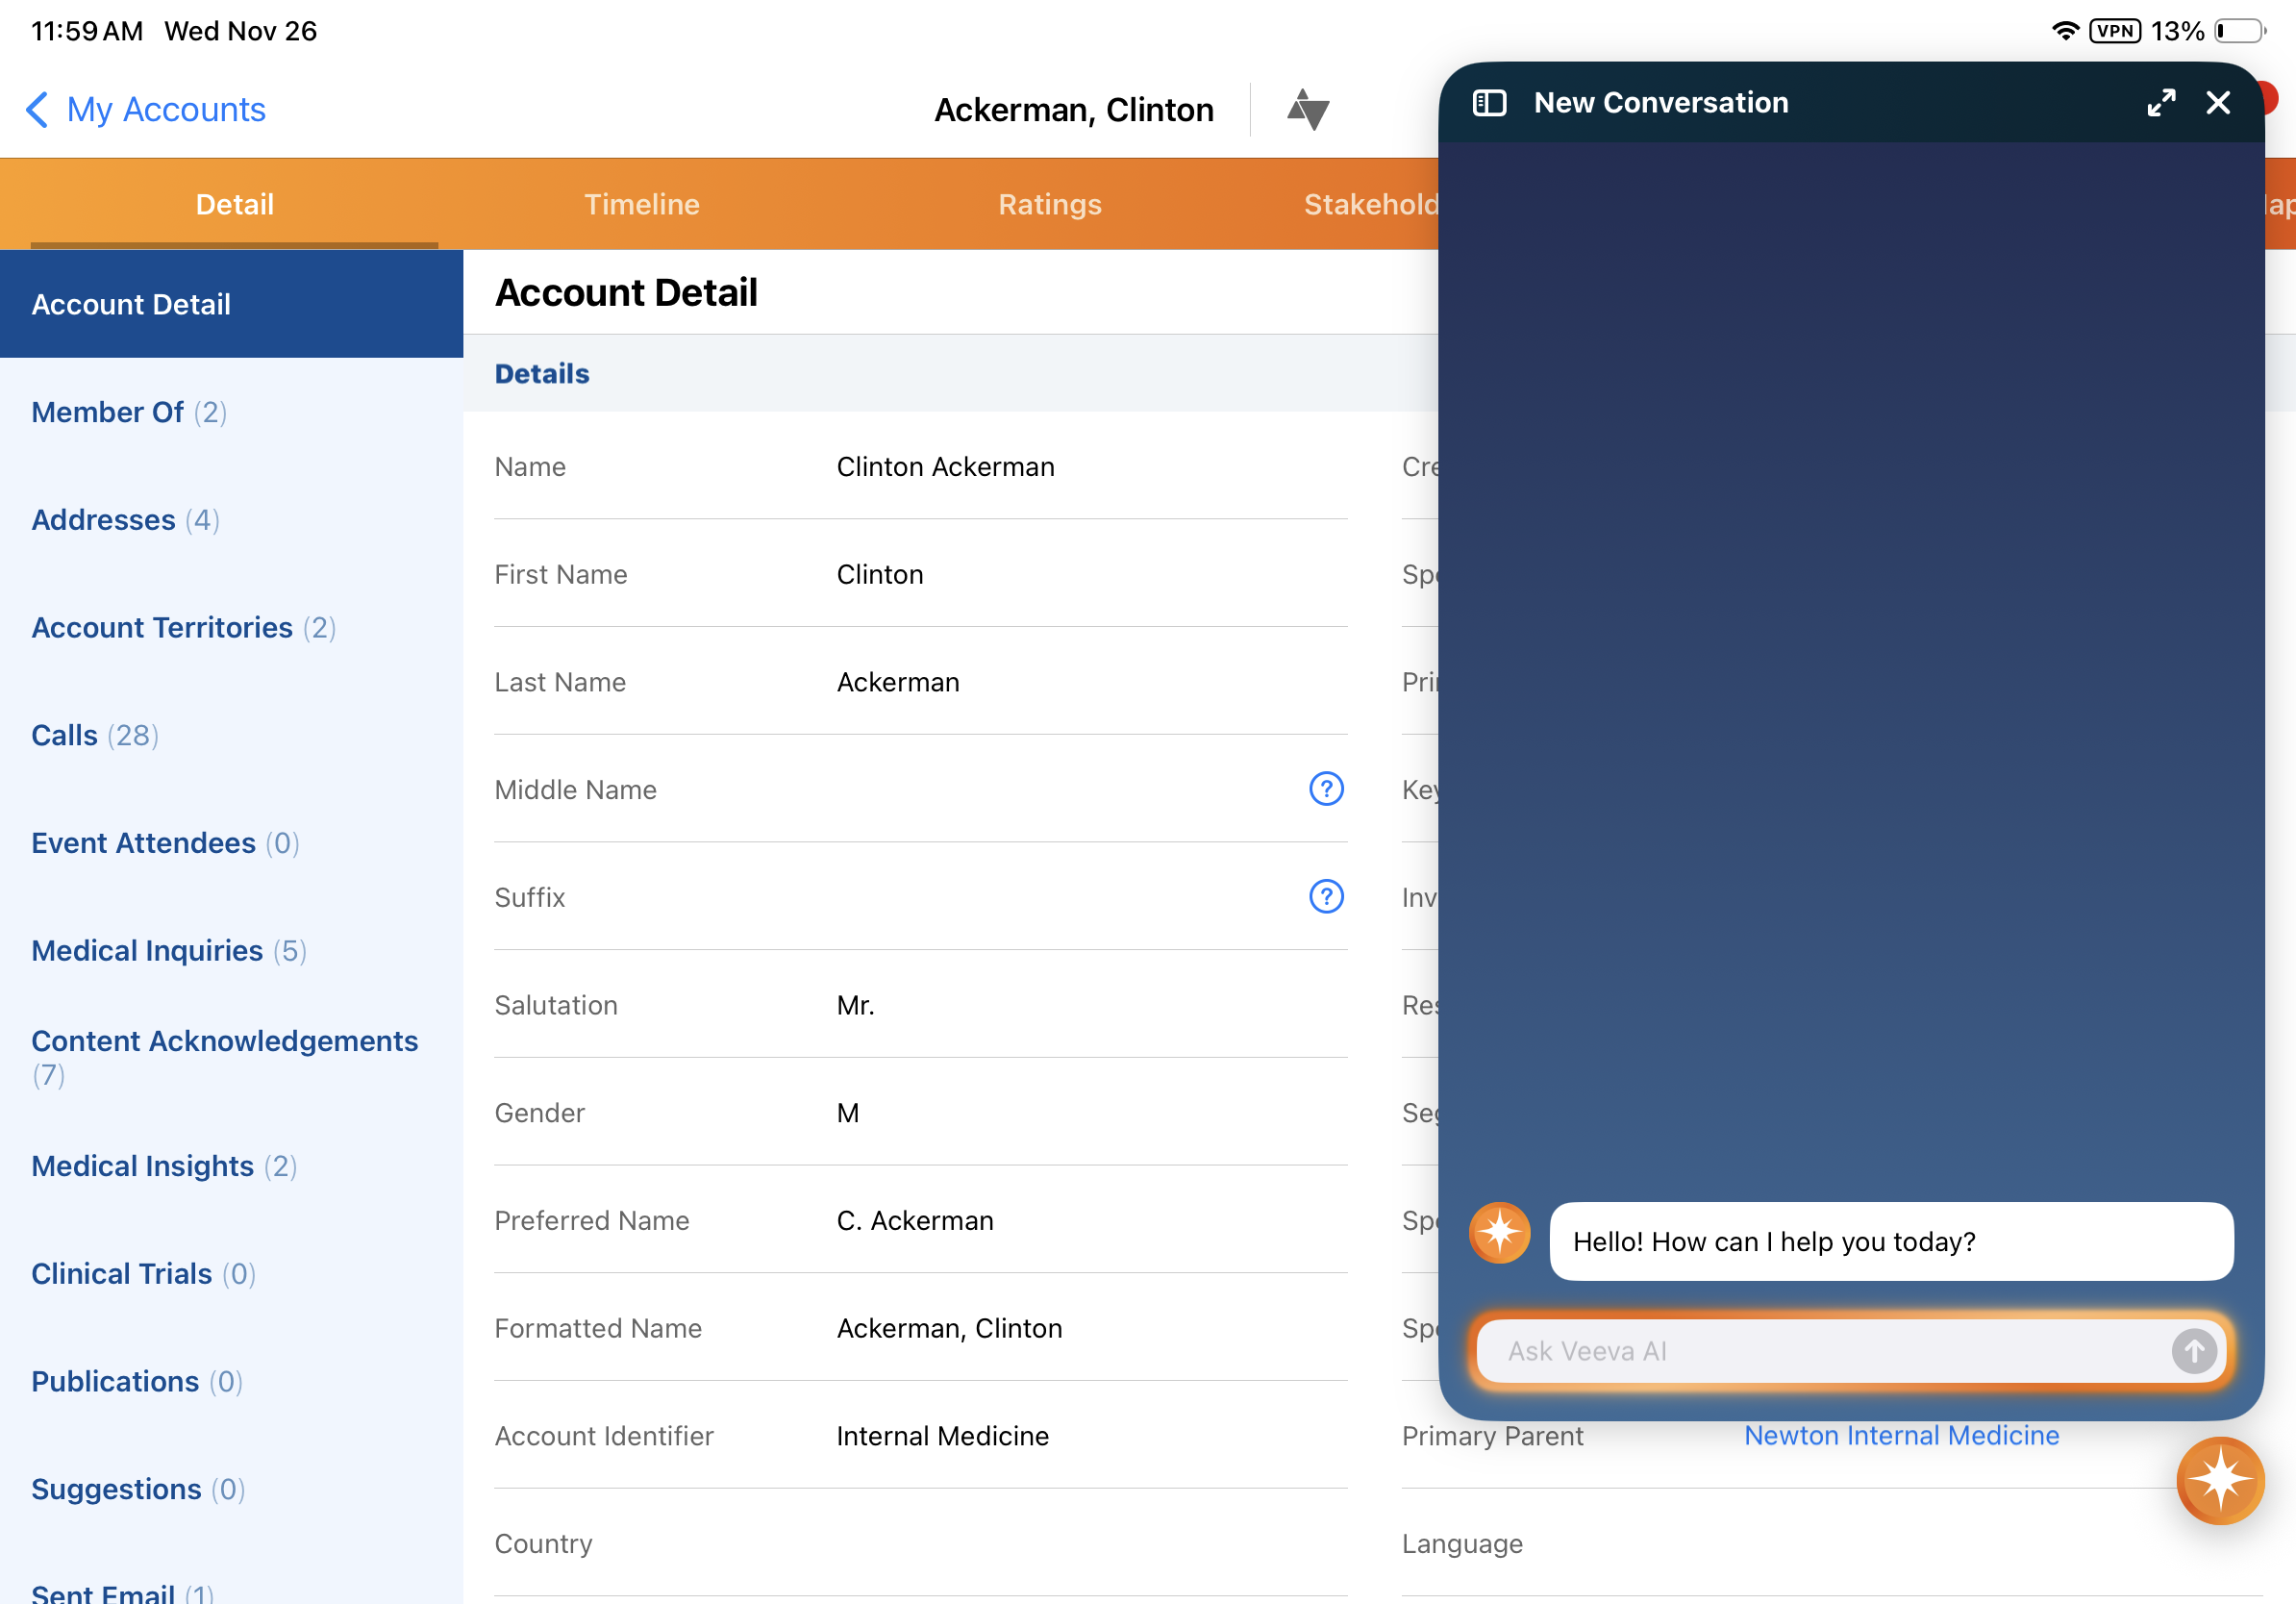Switch to the Timeline tab

pyautogui.click(x=641, y=204)
